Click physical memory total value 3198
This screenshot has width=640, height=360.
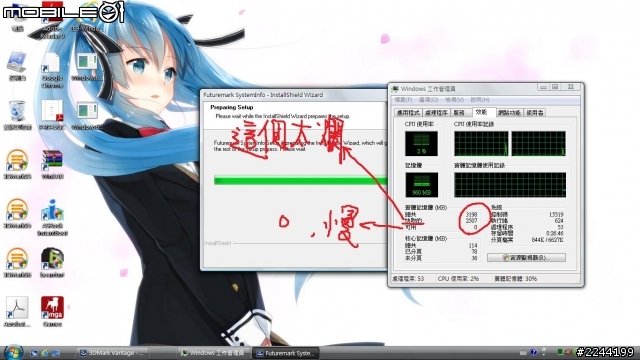pyautogui.click(x=471, y=214)
